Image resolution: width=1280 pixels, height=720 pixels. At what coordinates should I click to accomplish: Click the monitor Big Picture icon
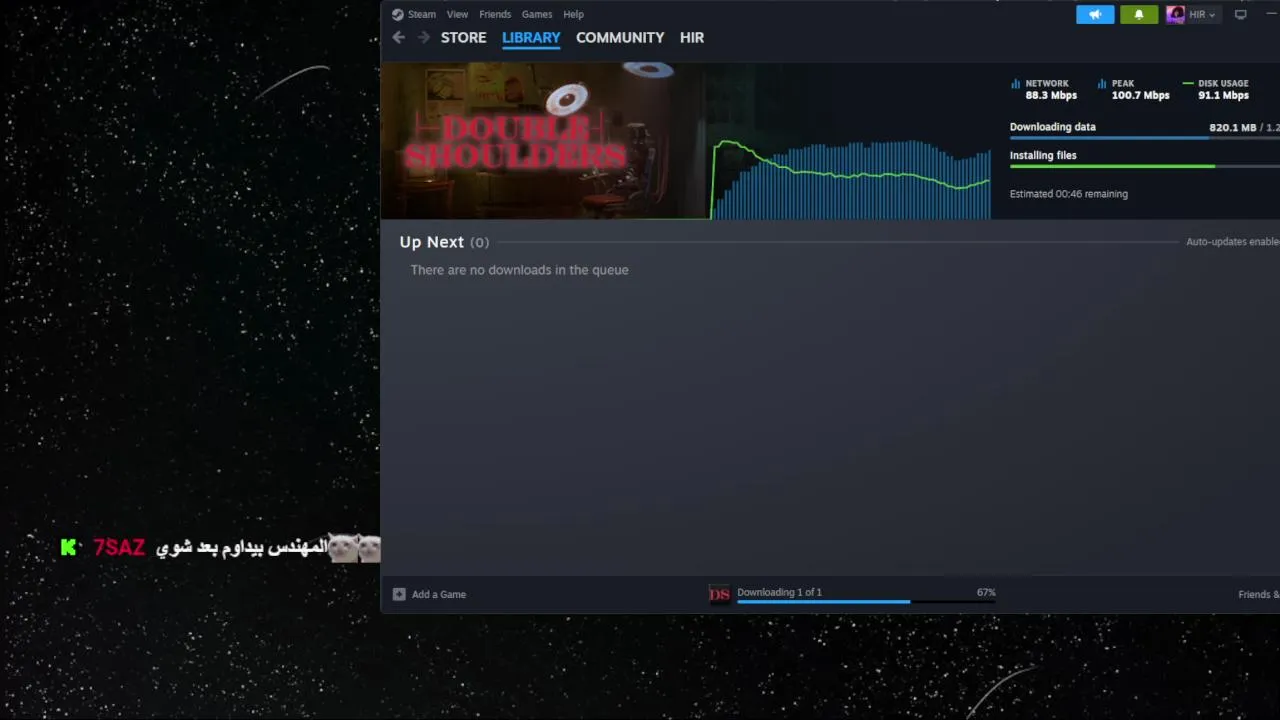click(x=1240, y=14)
